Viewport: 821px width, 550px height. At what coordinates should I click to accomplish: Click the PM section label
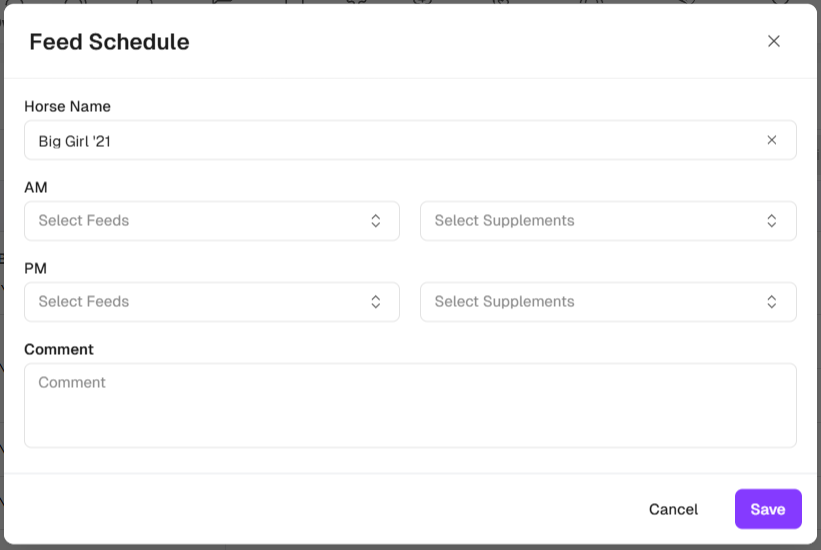tap(36, 268)
